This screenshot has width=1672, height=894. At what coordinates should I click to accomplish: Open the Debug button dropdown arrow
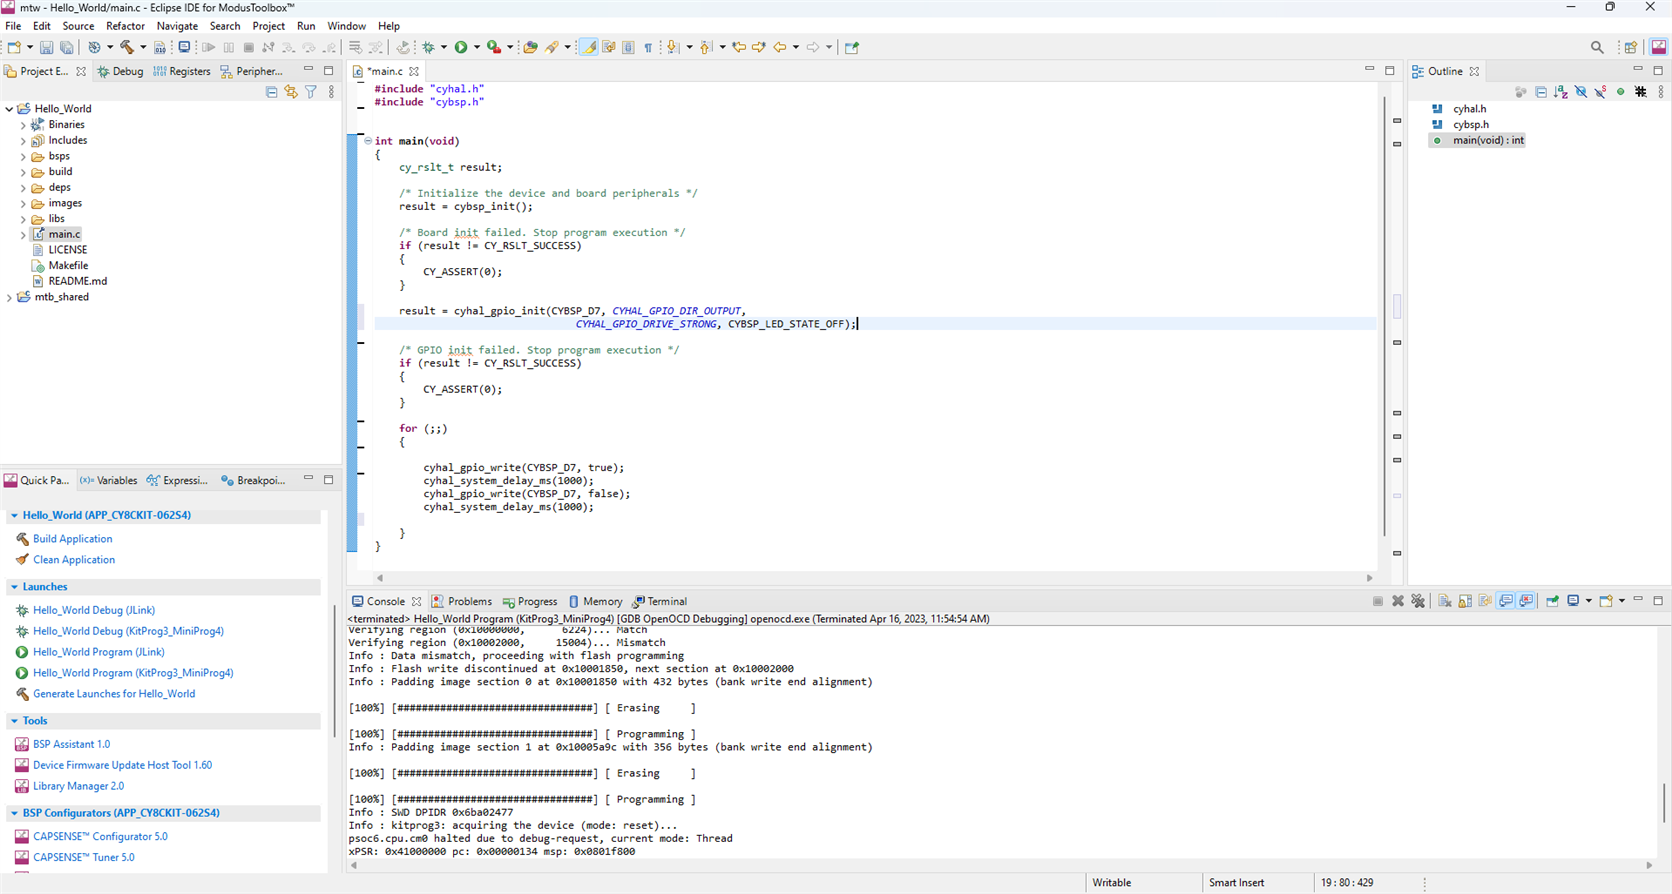(444, 47)
